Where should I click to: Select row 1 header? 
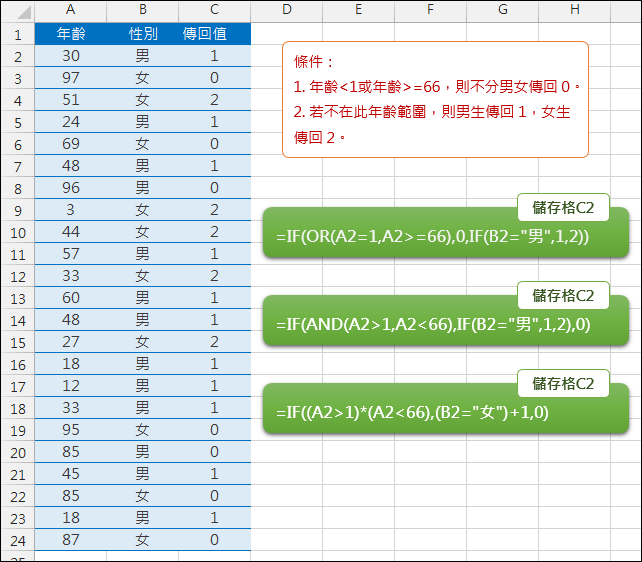tap(18, 34)
